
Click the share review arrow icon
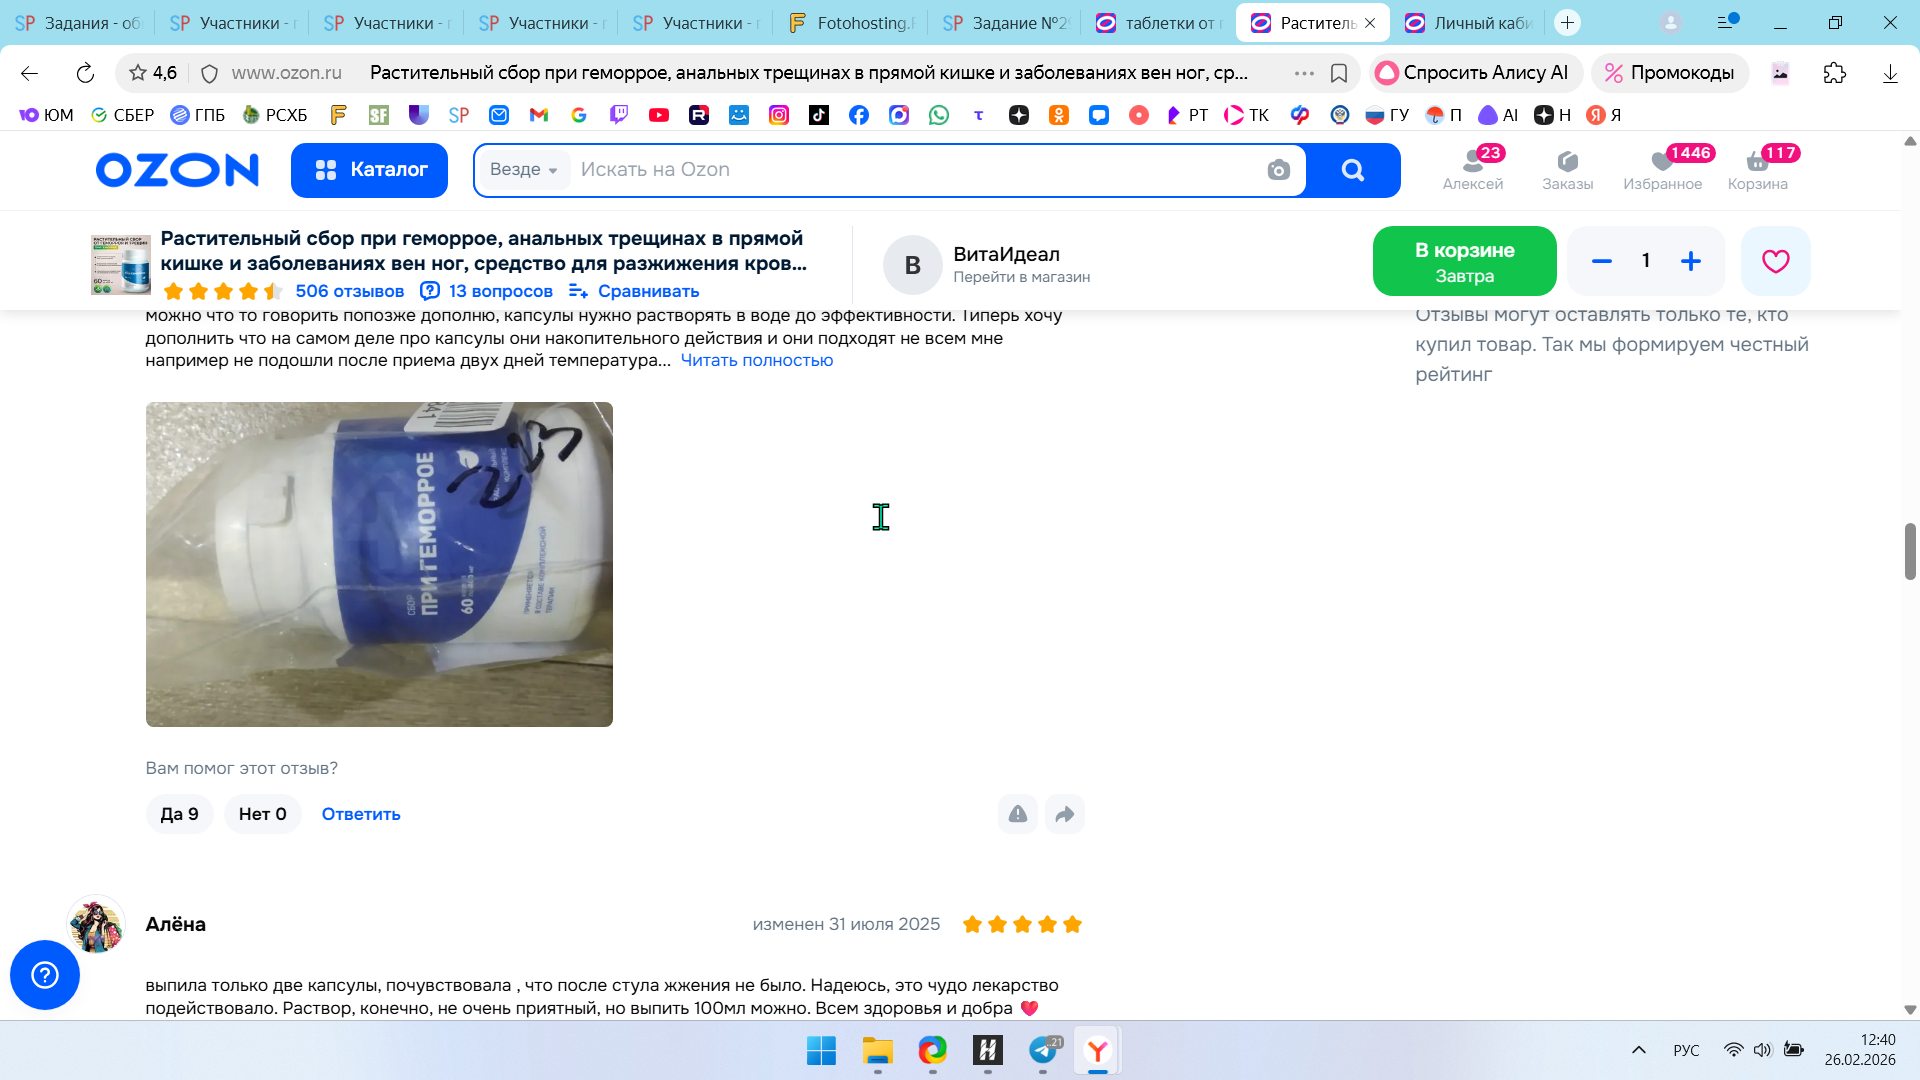coord(1065,814)
